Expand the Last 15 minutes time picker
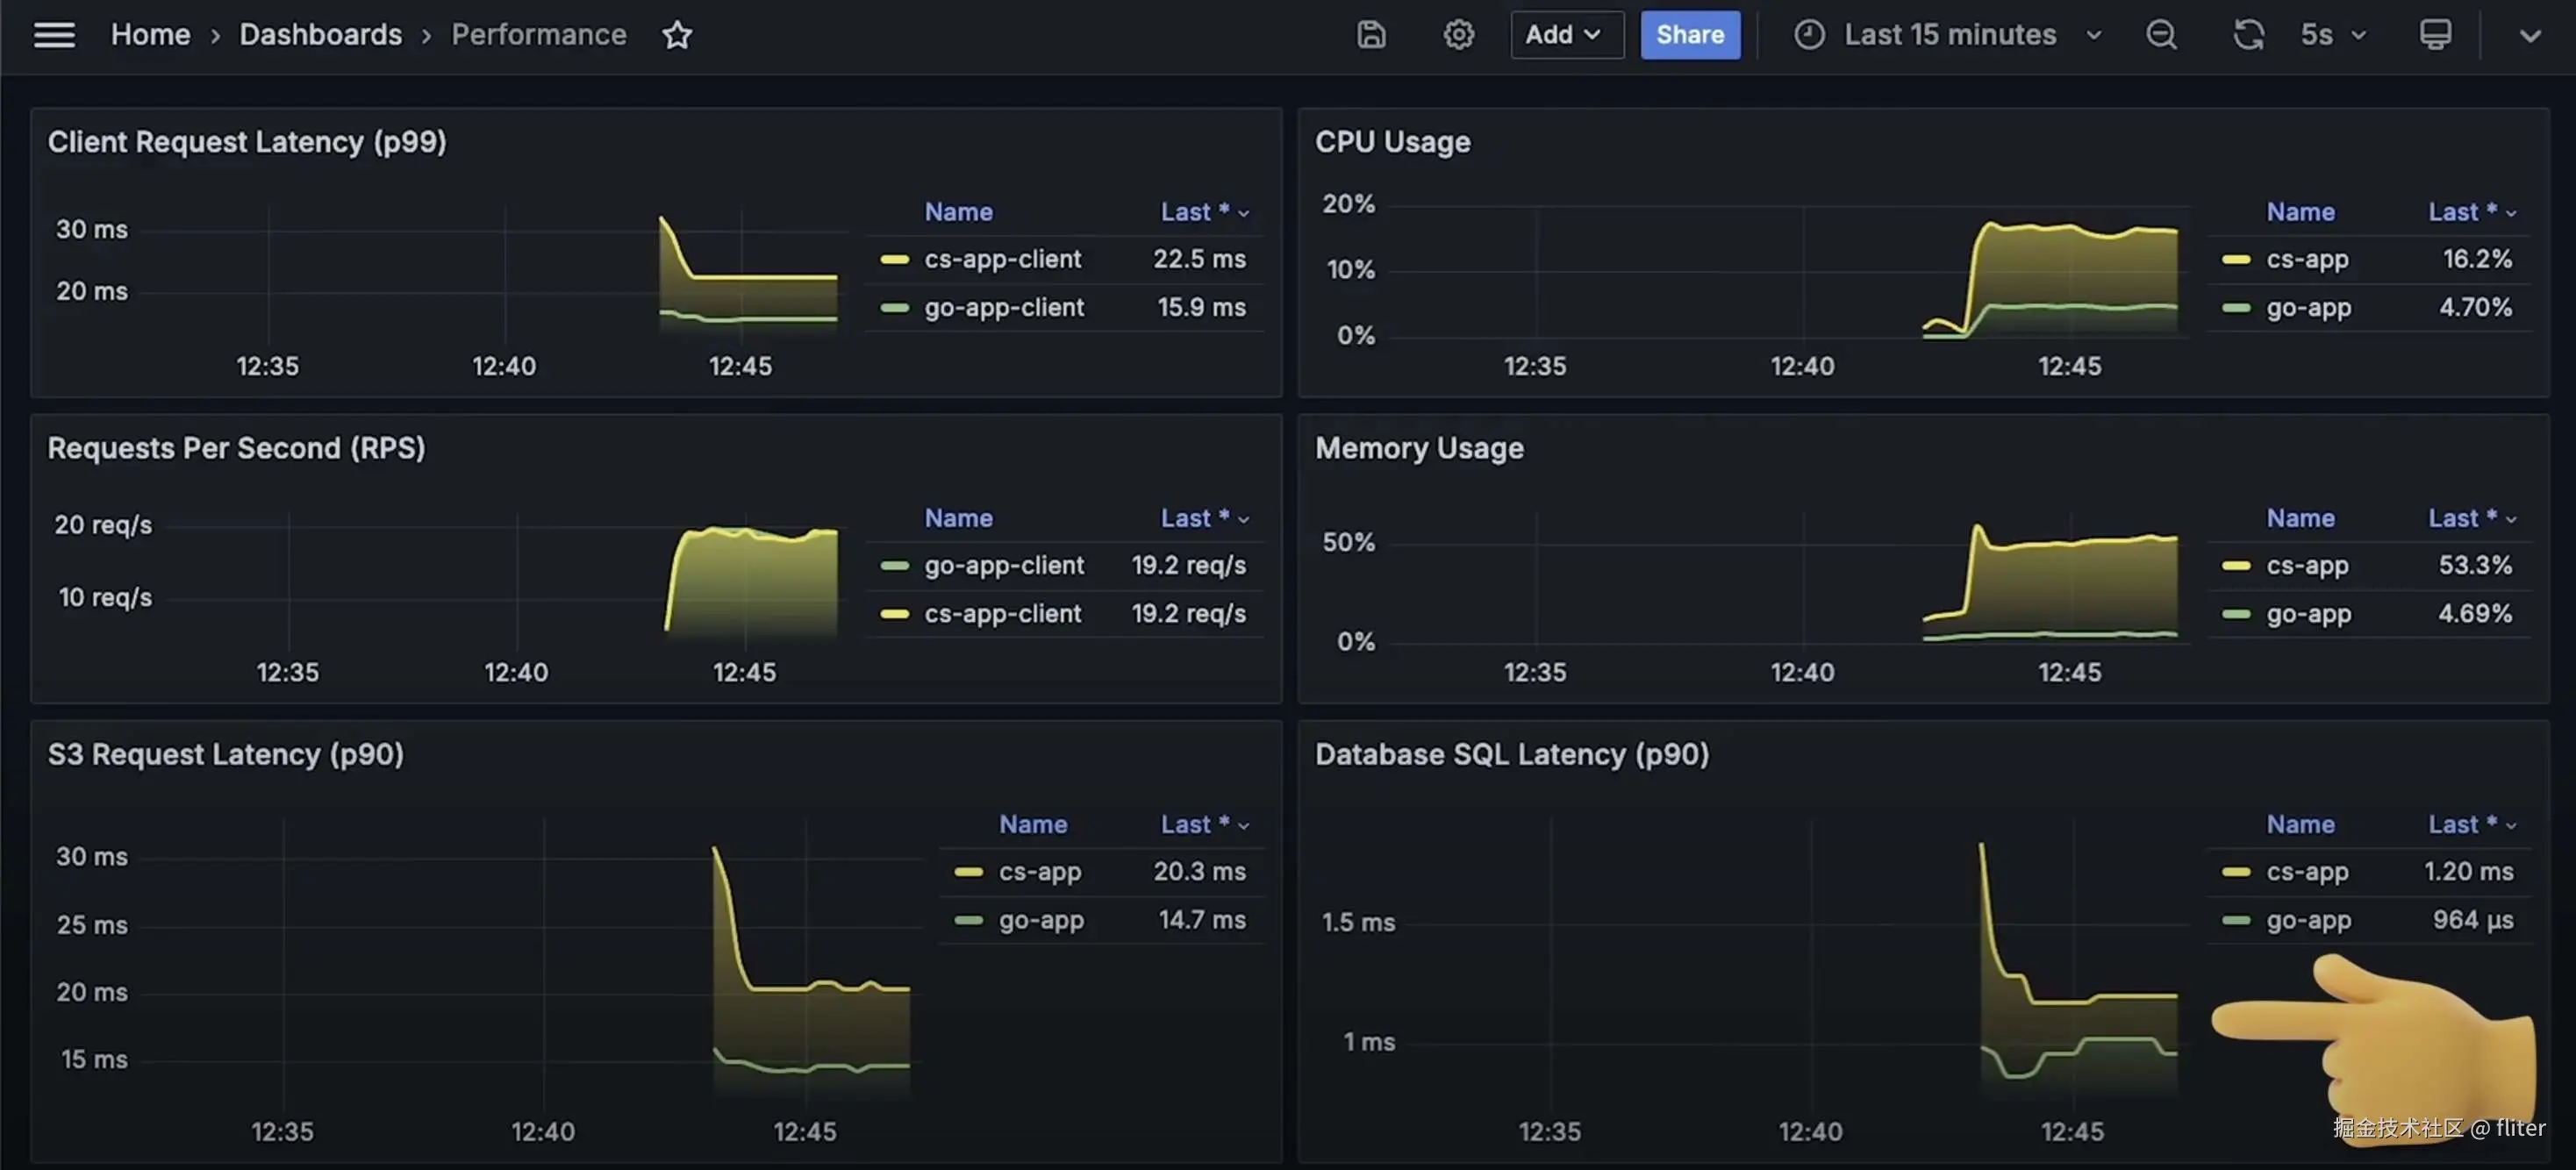Viewport: 2576px width, 1170px height. click(x=1950, y=35)
